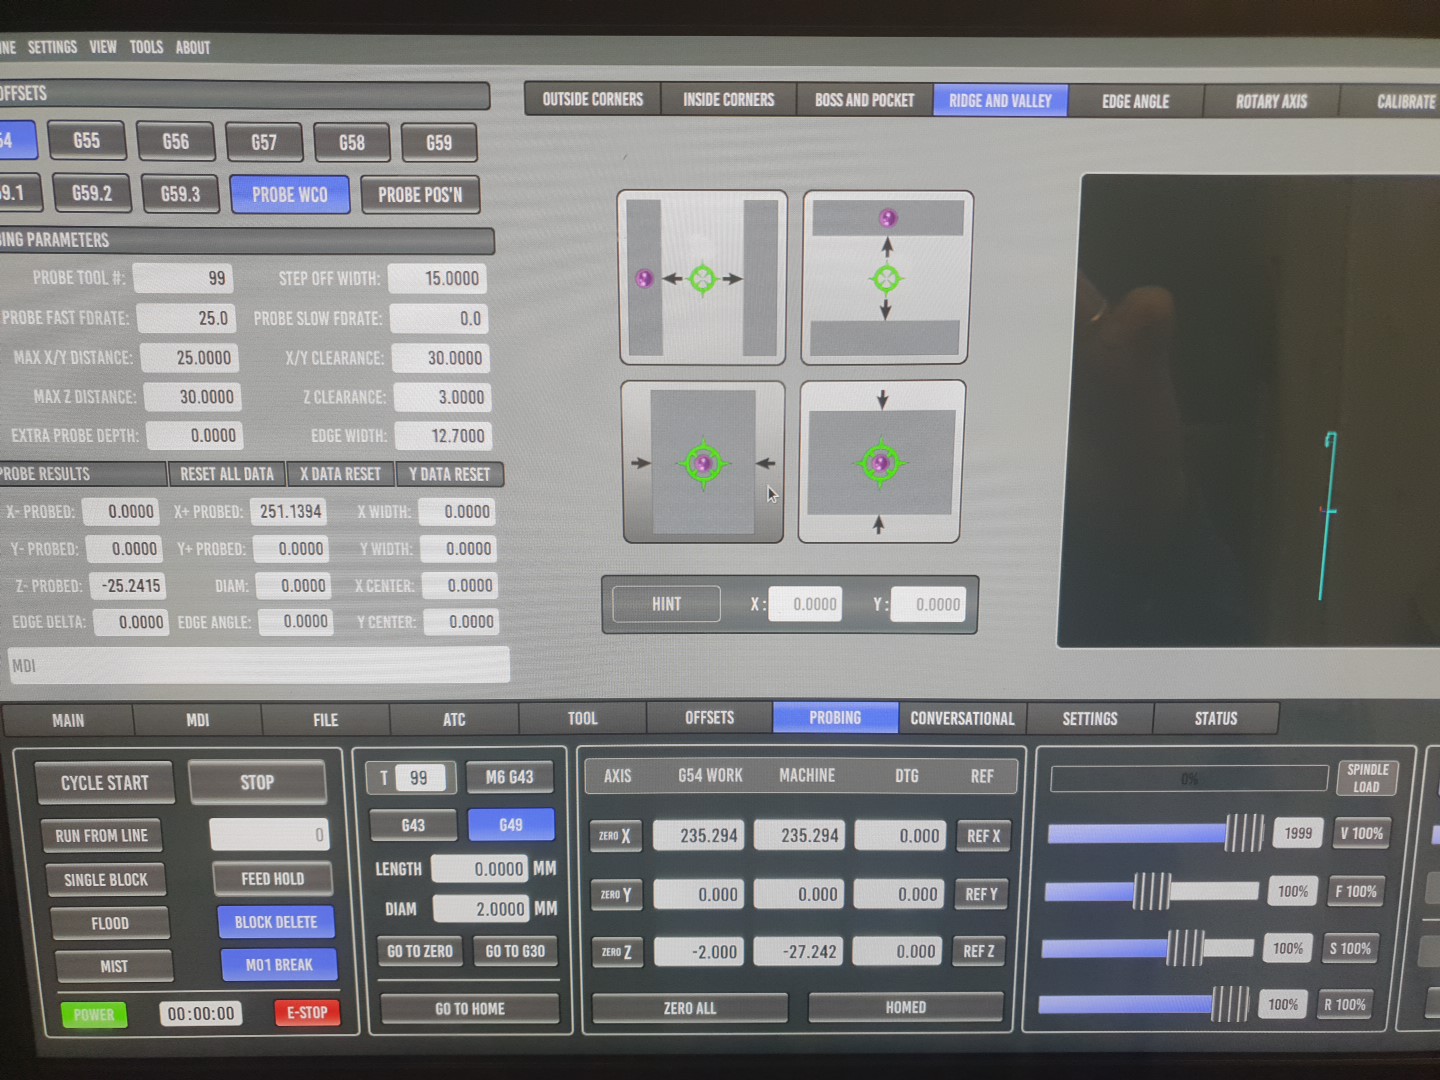The height and width of the screenshot is (1080, 1440).
Task: Open the VIEW menu
Action: (x=103, y=47)
